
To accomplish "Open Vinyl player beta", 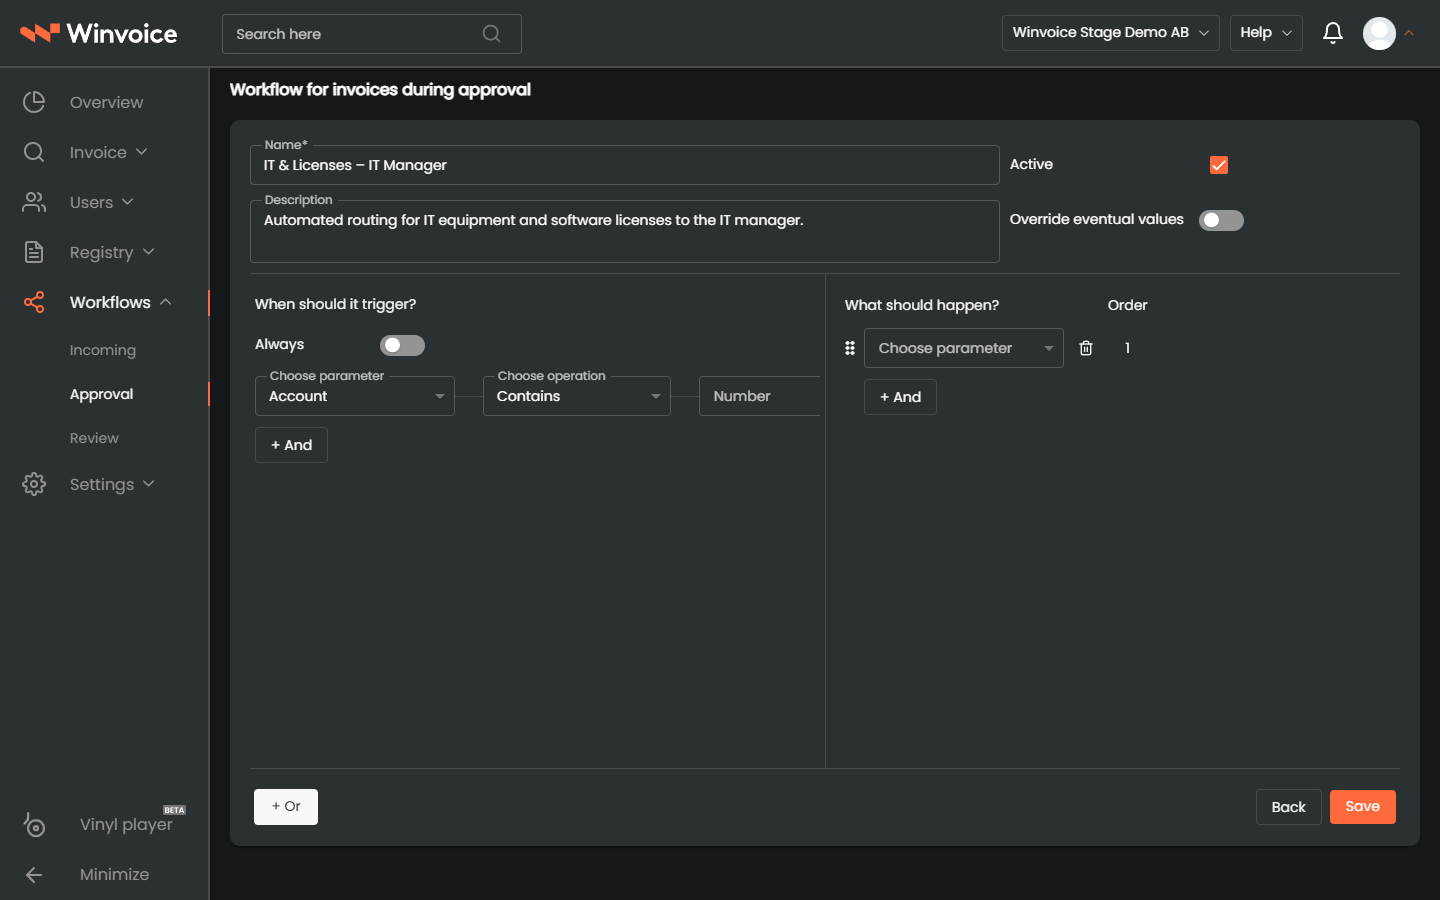I will 126,824.
